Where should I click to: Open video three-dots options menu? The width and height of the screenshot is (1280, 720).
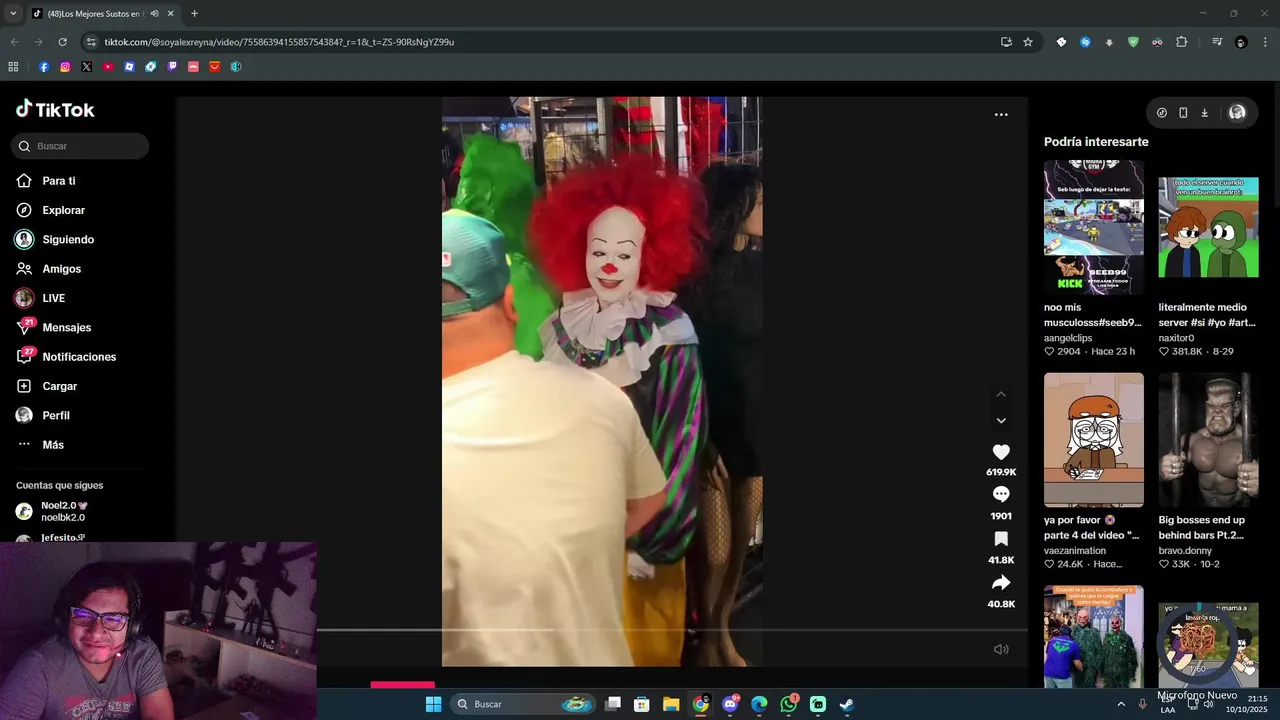(x=1001, y=115)
